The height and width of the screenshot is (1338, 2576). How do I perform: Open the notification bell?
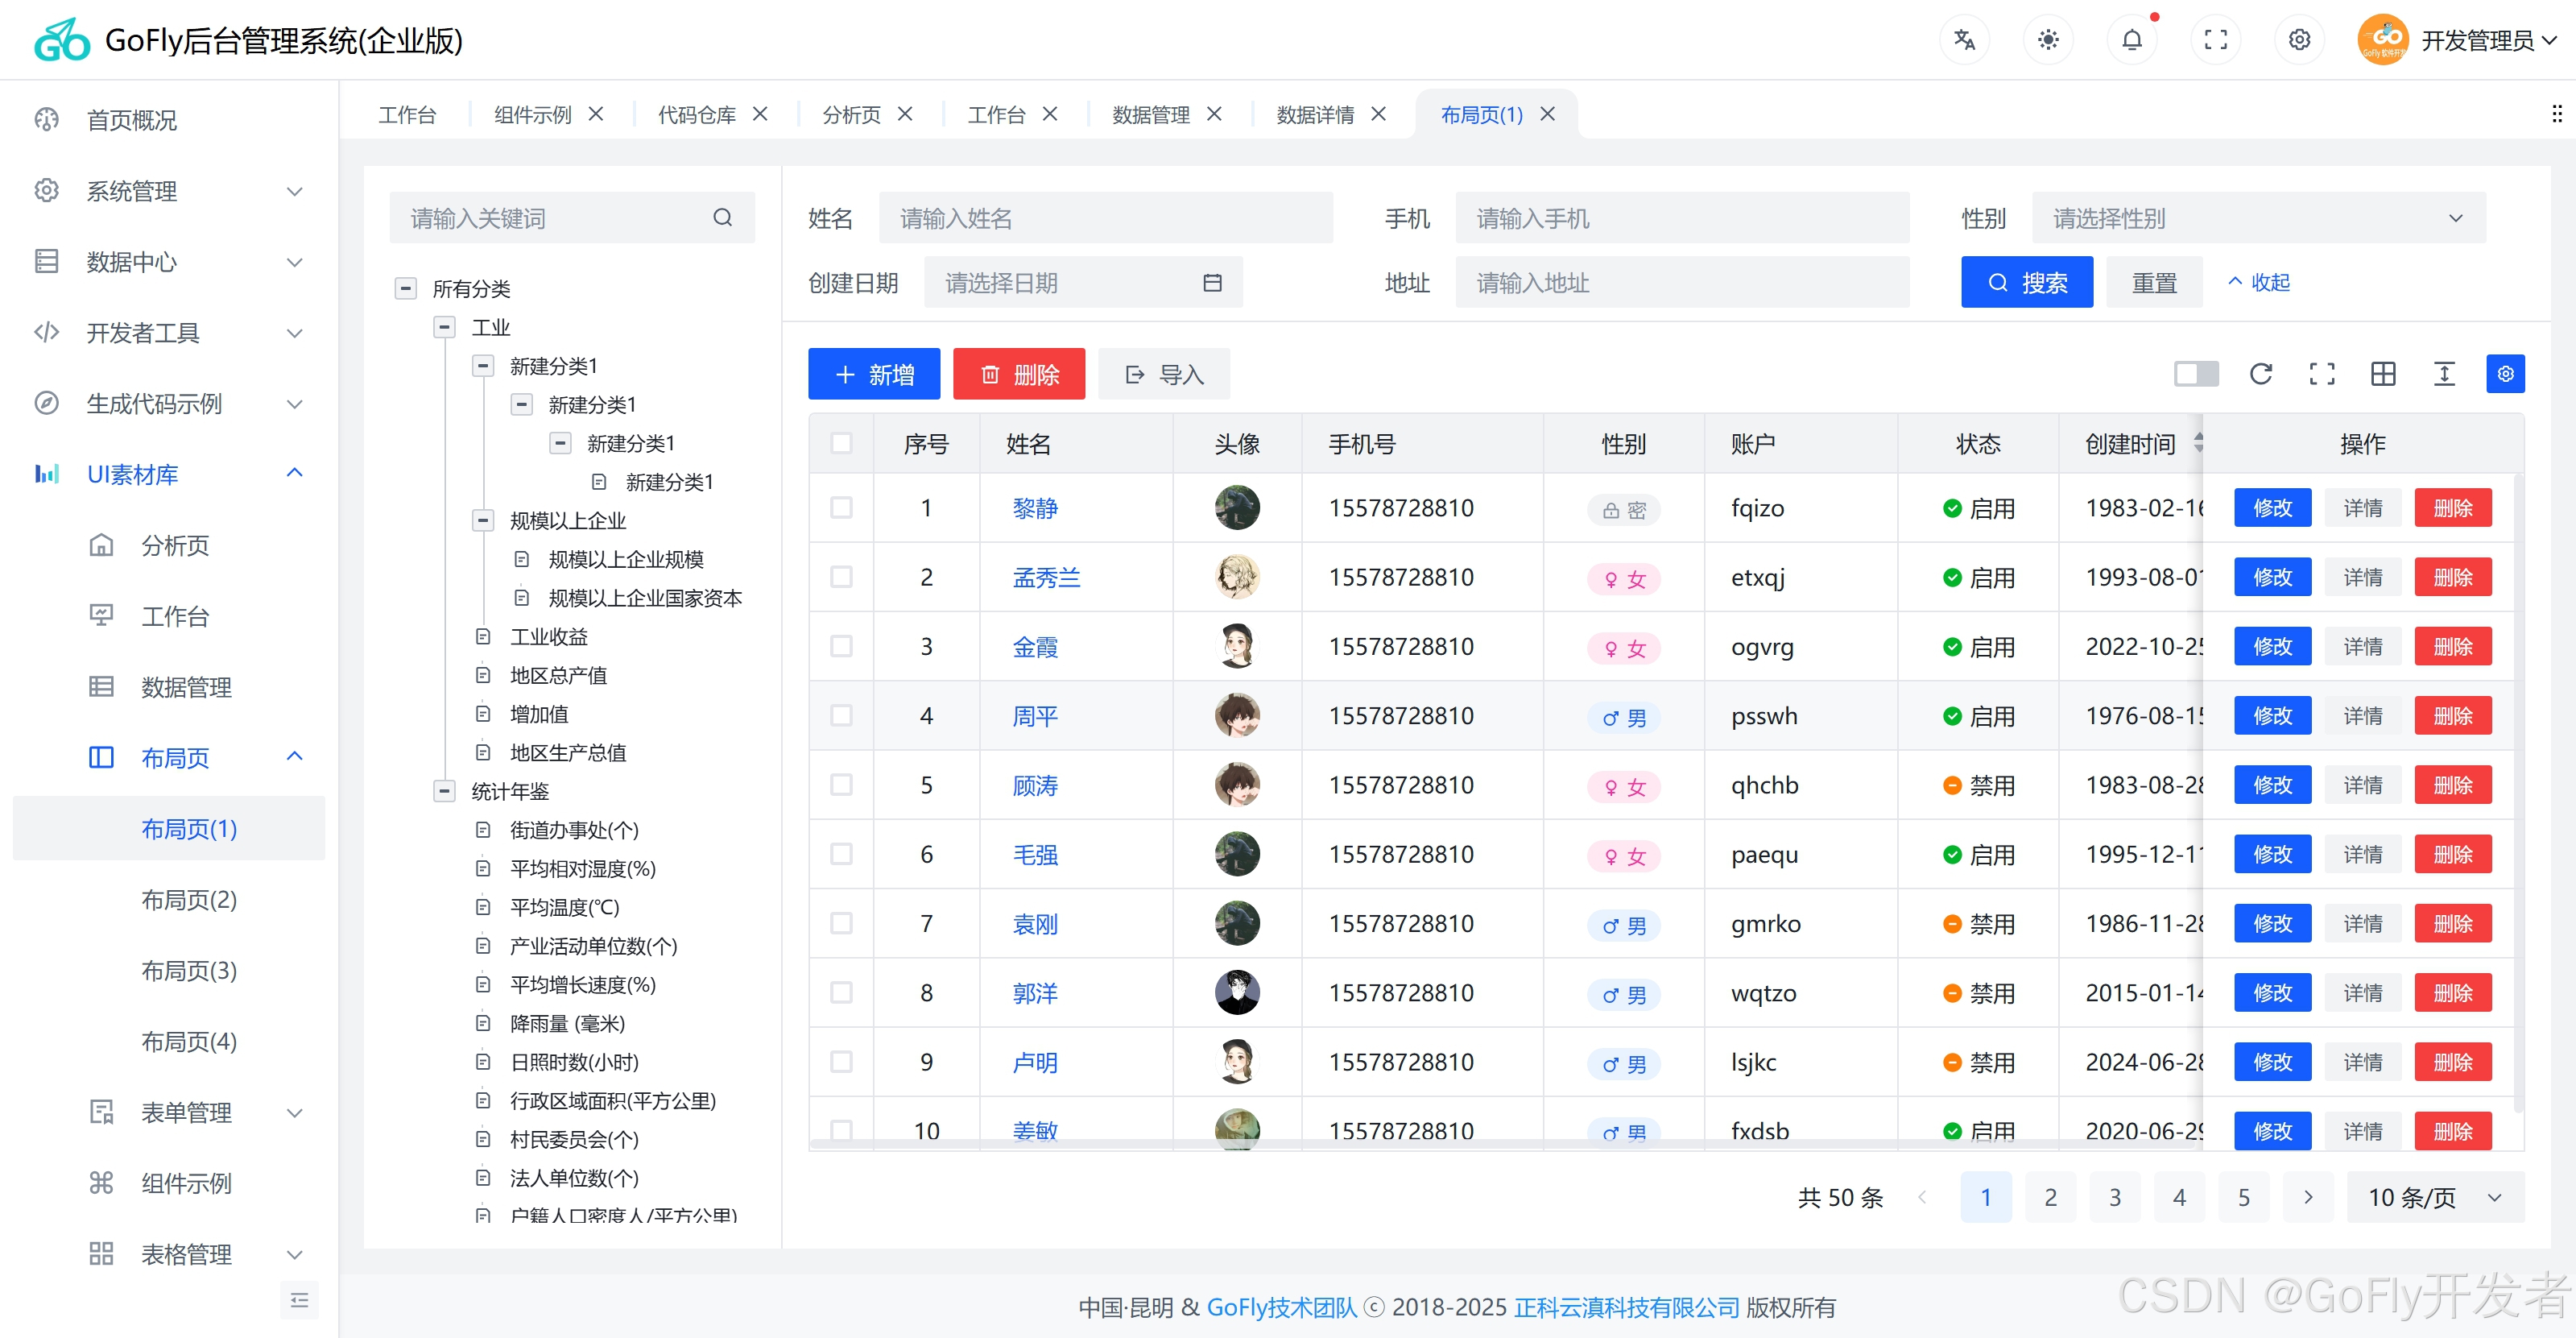click(x=2132, y=40)
